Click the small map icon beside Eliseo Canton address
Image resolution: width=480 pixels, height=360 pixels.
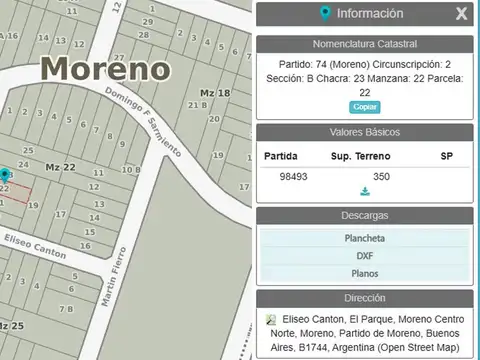271,320
